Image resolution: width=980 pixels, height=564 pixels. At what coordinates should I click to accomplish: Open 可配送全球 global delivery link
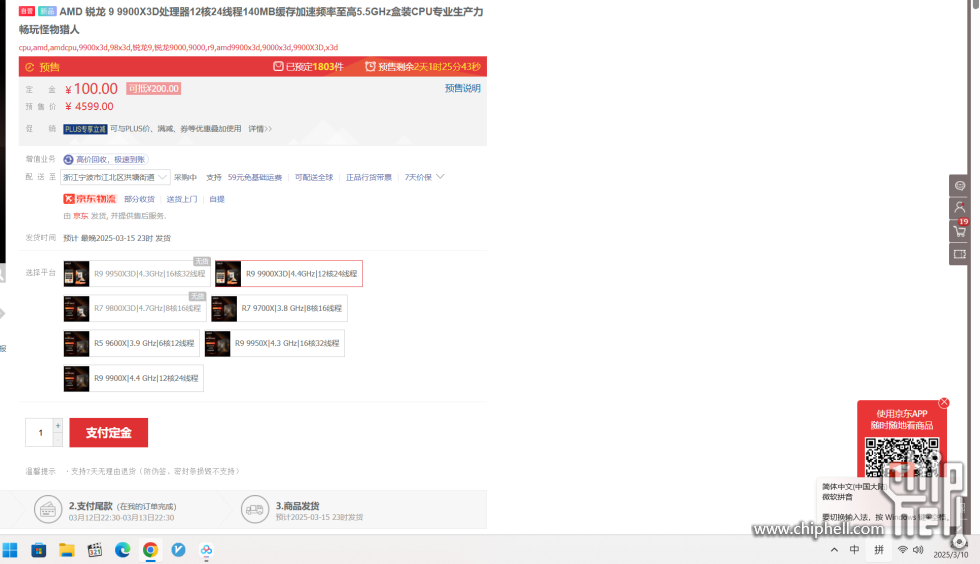point(314,178)
